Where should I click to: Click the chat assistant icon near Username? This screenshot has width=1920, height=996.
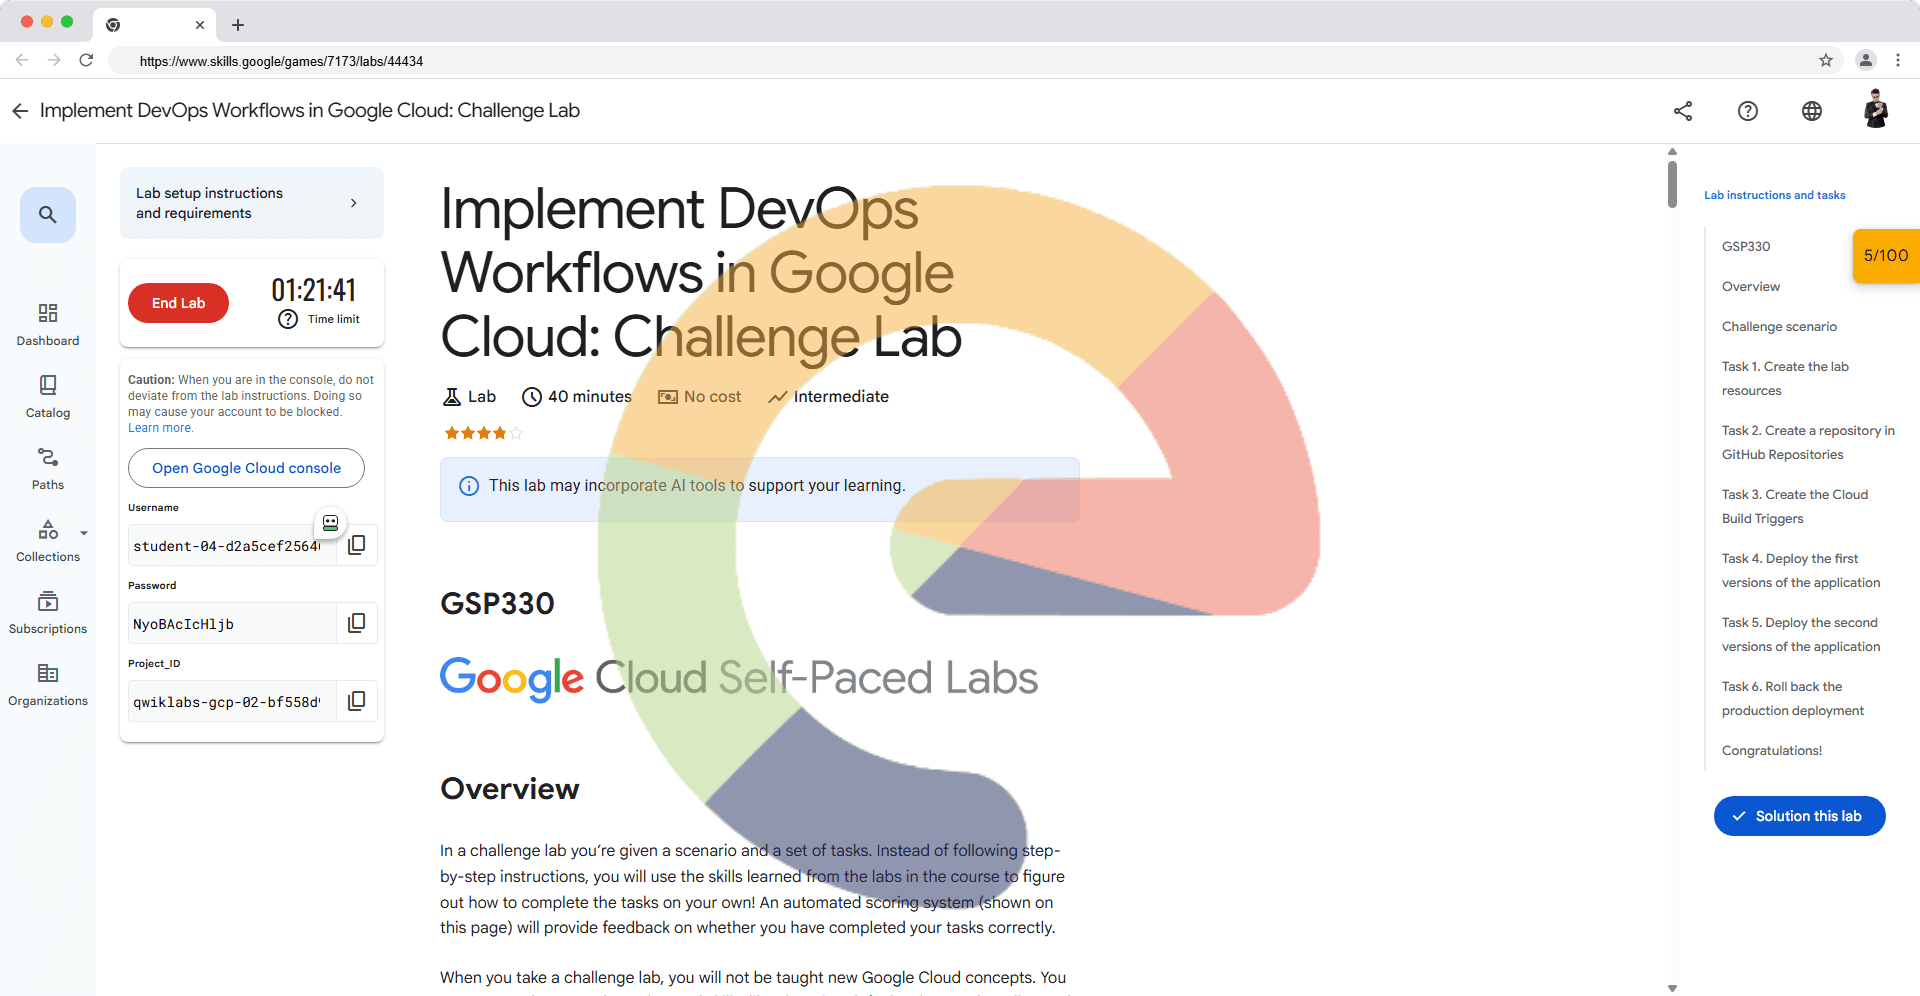pos(330,522)
